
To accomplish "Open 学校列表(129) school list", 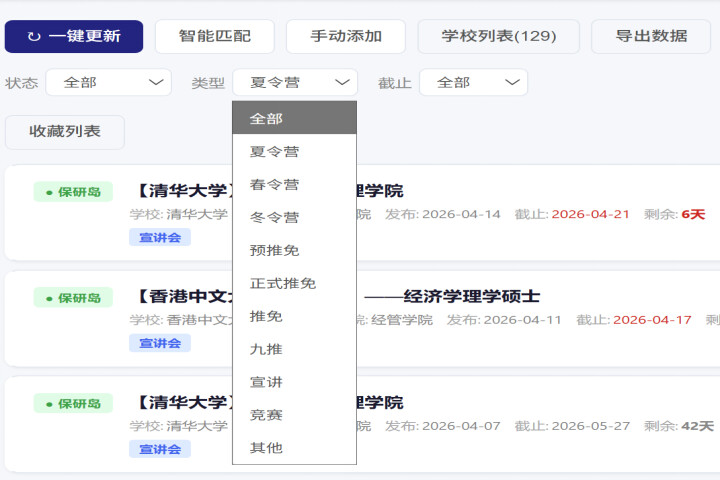I will pyautogui.click(x=498, y=36).
